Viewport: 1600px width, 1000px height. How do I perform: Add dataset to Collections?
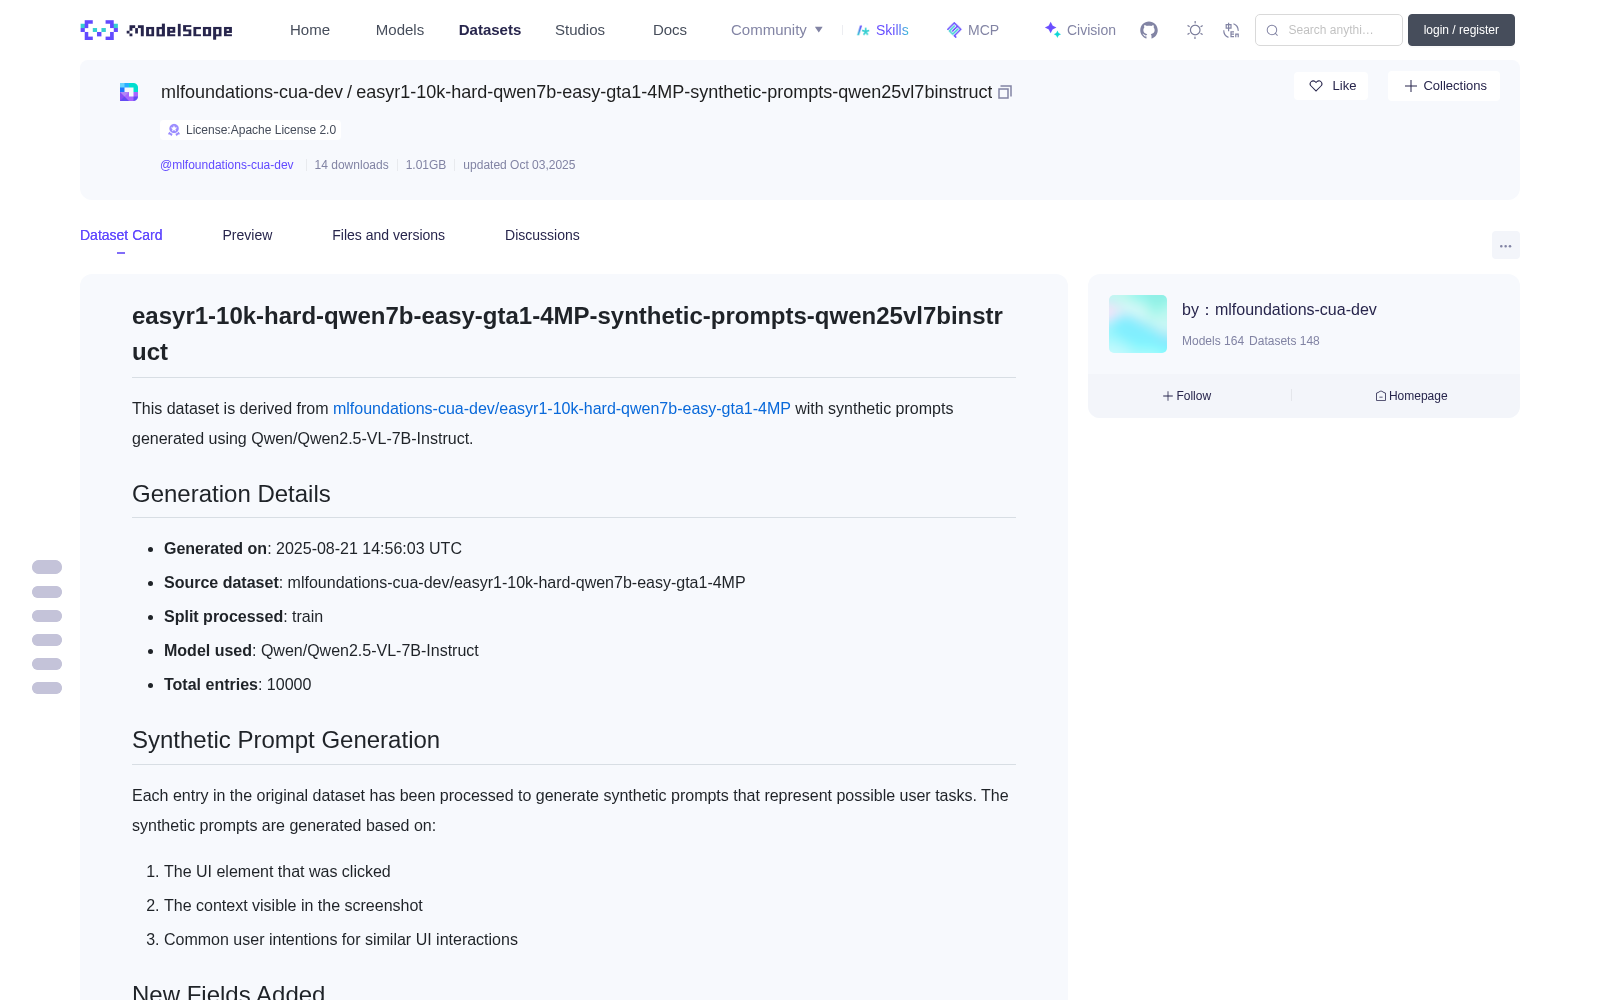1444,86
